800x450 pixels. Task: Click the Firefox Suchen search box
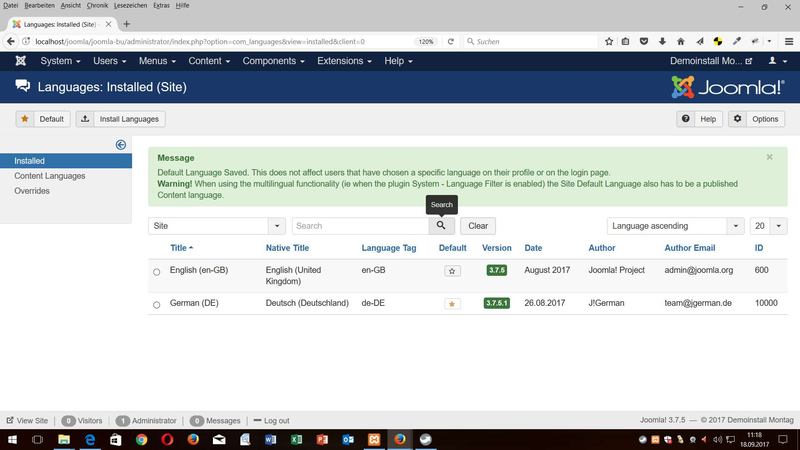click(531, 41)
